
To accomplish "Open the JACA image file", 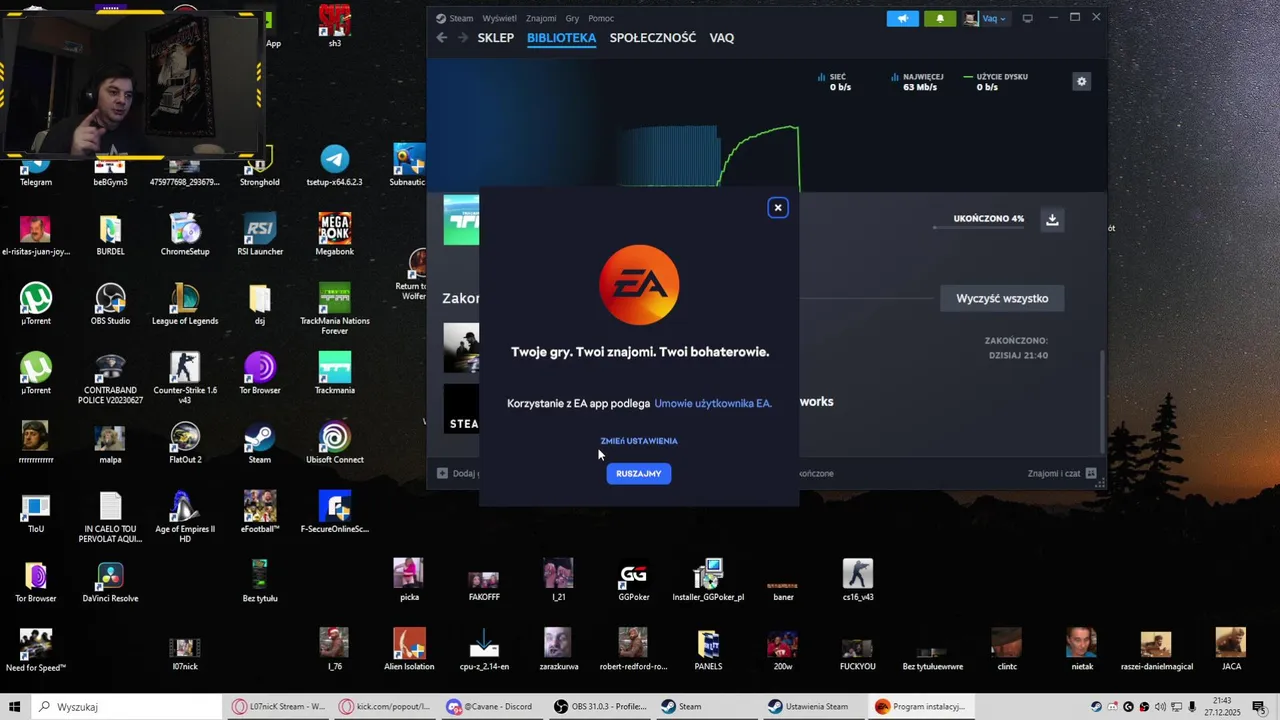I will tap(1231, 649).
